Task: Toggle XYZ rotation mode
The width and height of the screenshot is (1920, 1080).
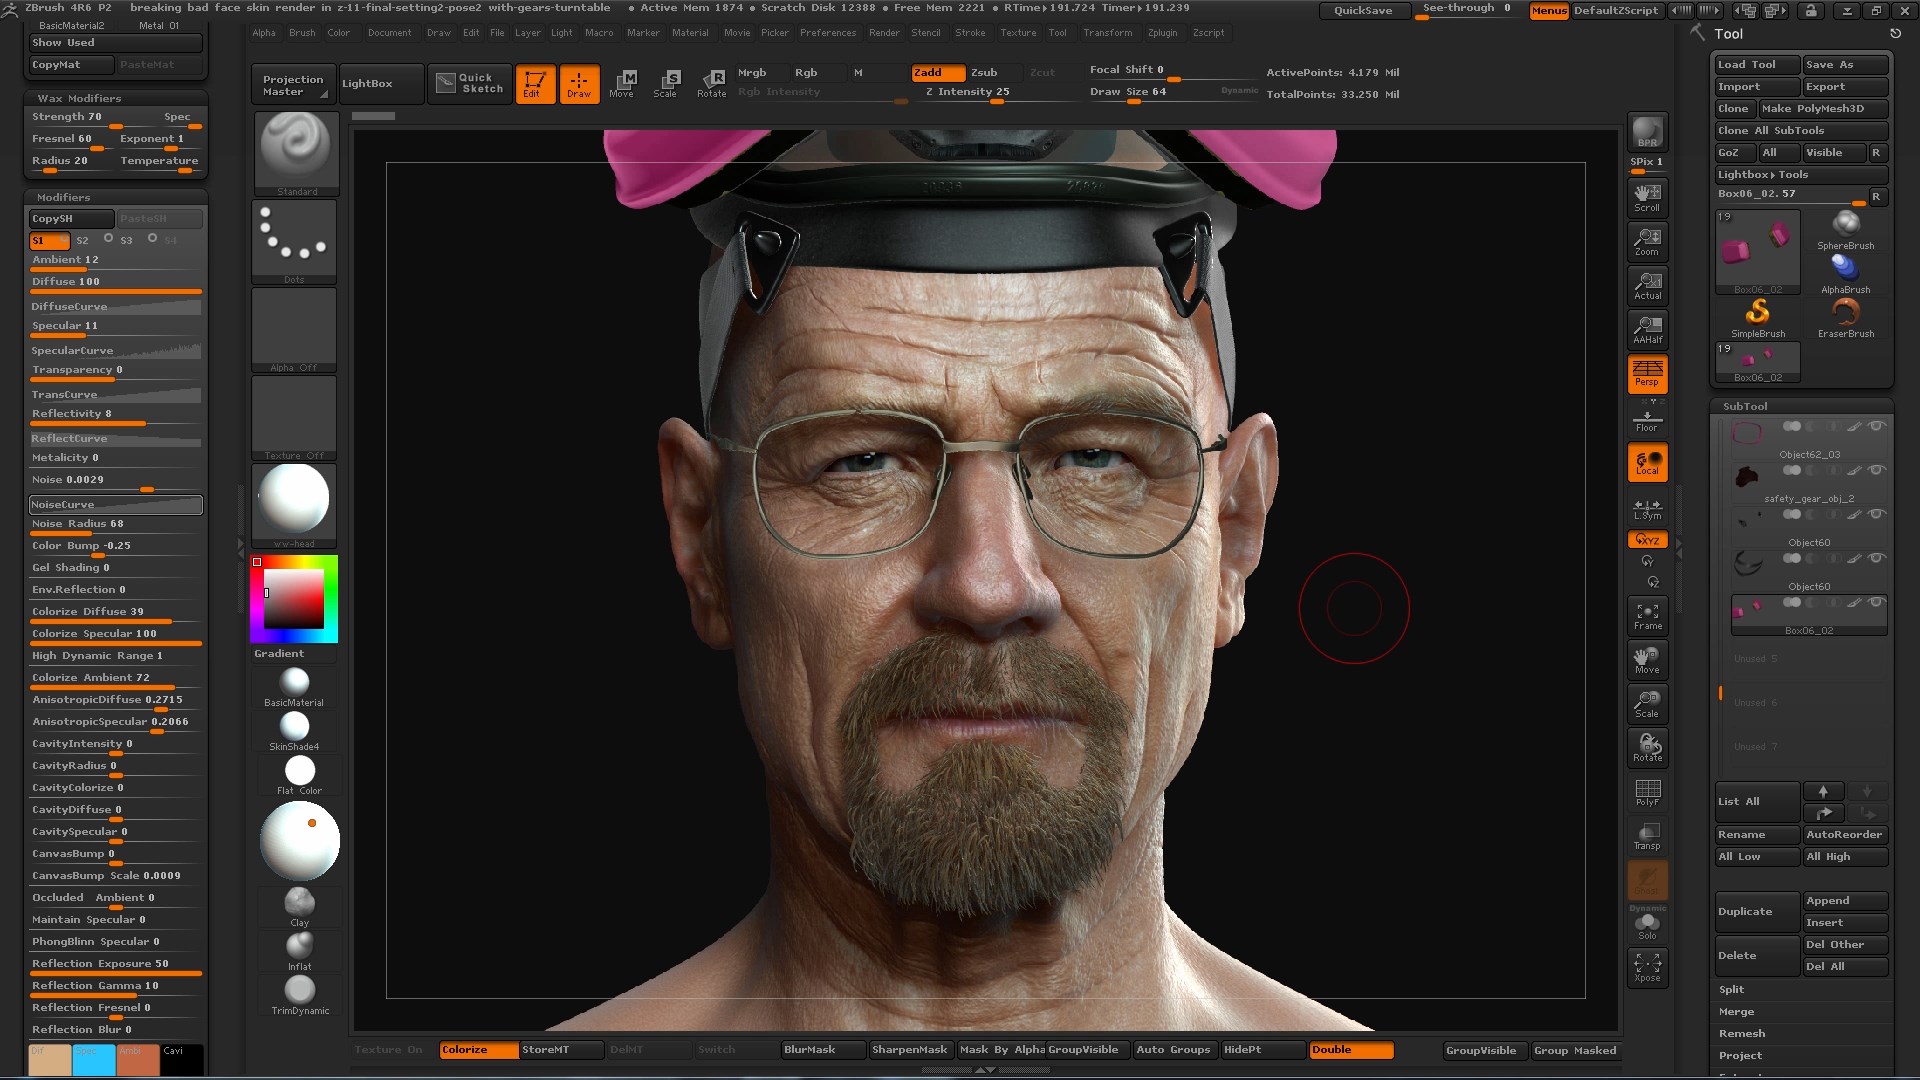Action: pos(1647,540)
